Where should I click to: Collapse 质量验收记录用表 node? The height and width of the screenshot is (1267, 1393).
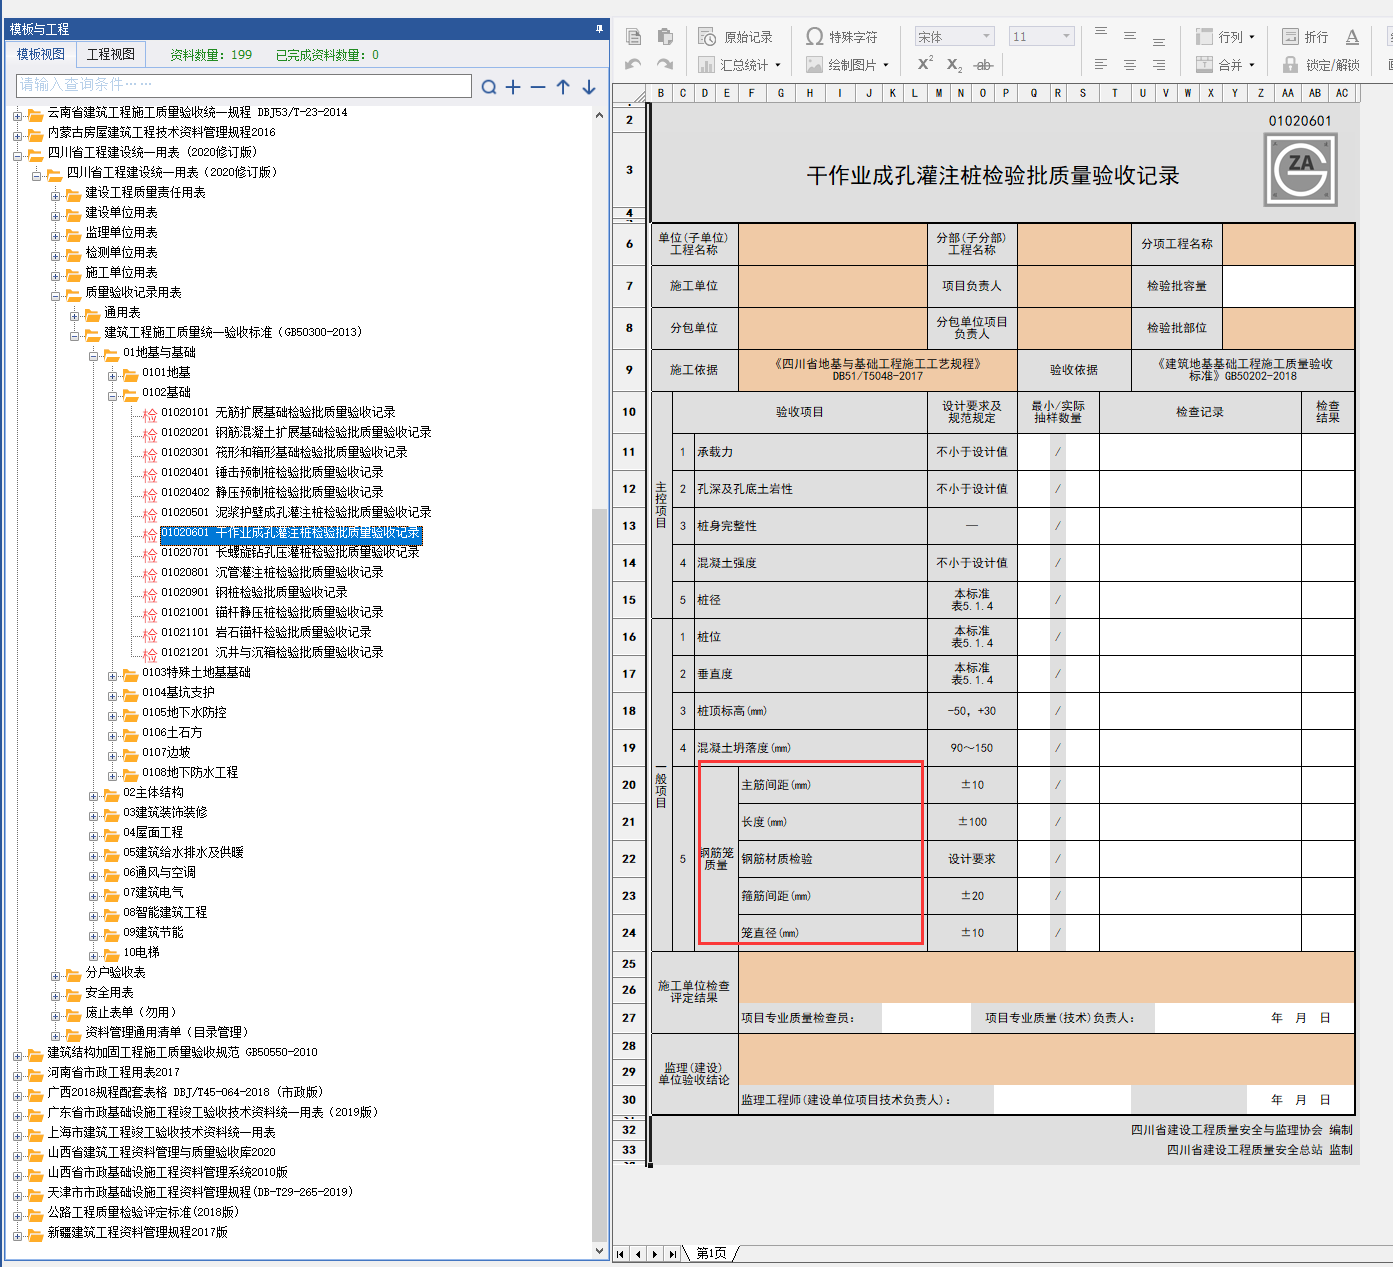(x=56, y=296)
